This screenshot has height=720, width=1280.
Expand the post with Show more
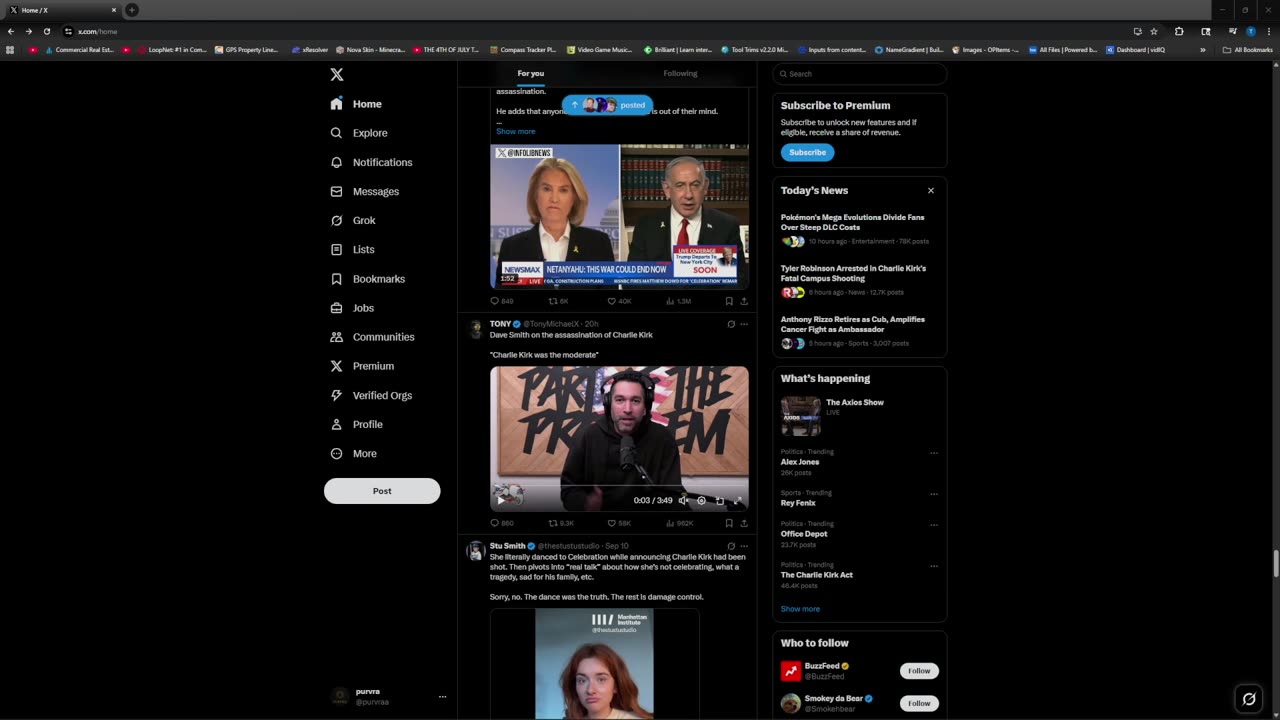click(x=515, y=131)
